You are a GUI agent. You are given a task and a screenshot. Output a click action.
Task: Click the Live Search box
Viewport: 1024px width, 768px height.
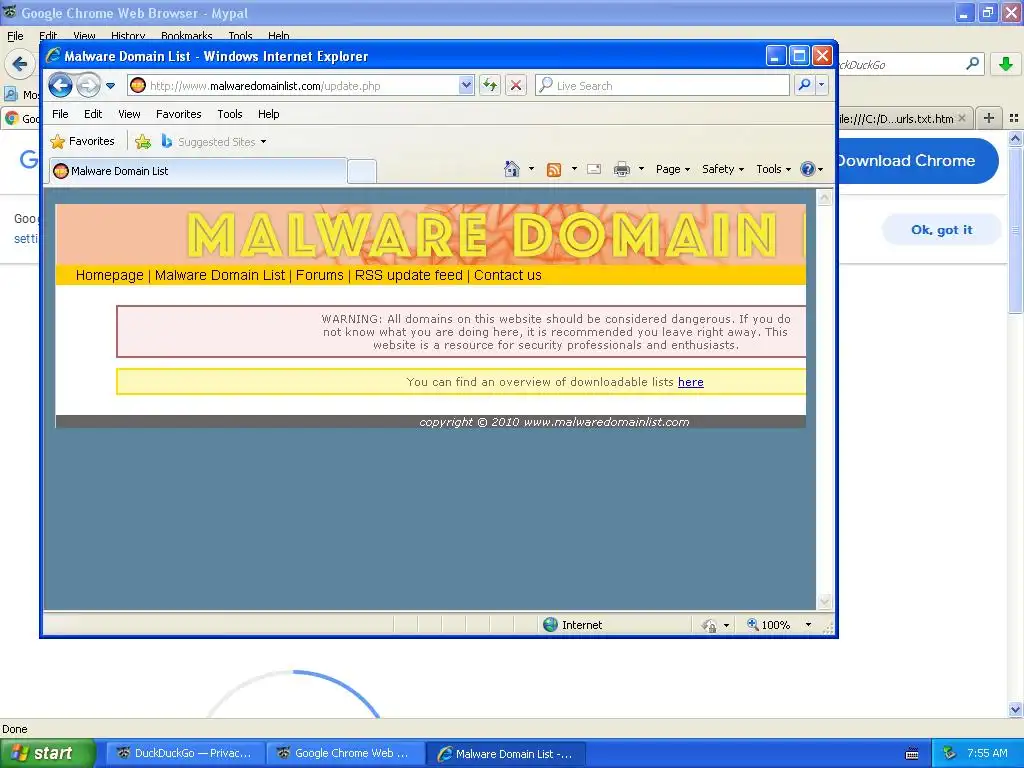click(x=662, y=86)
